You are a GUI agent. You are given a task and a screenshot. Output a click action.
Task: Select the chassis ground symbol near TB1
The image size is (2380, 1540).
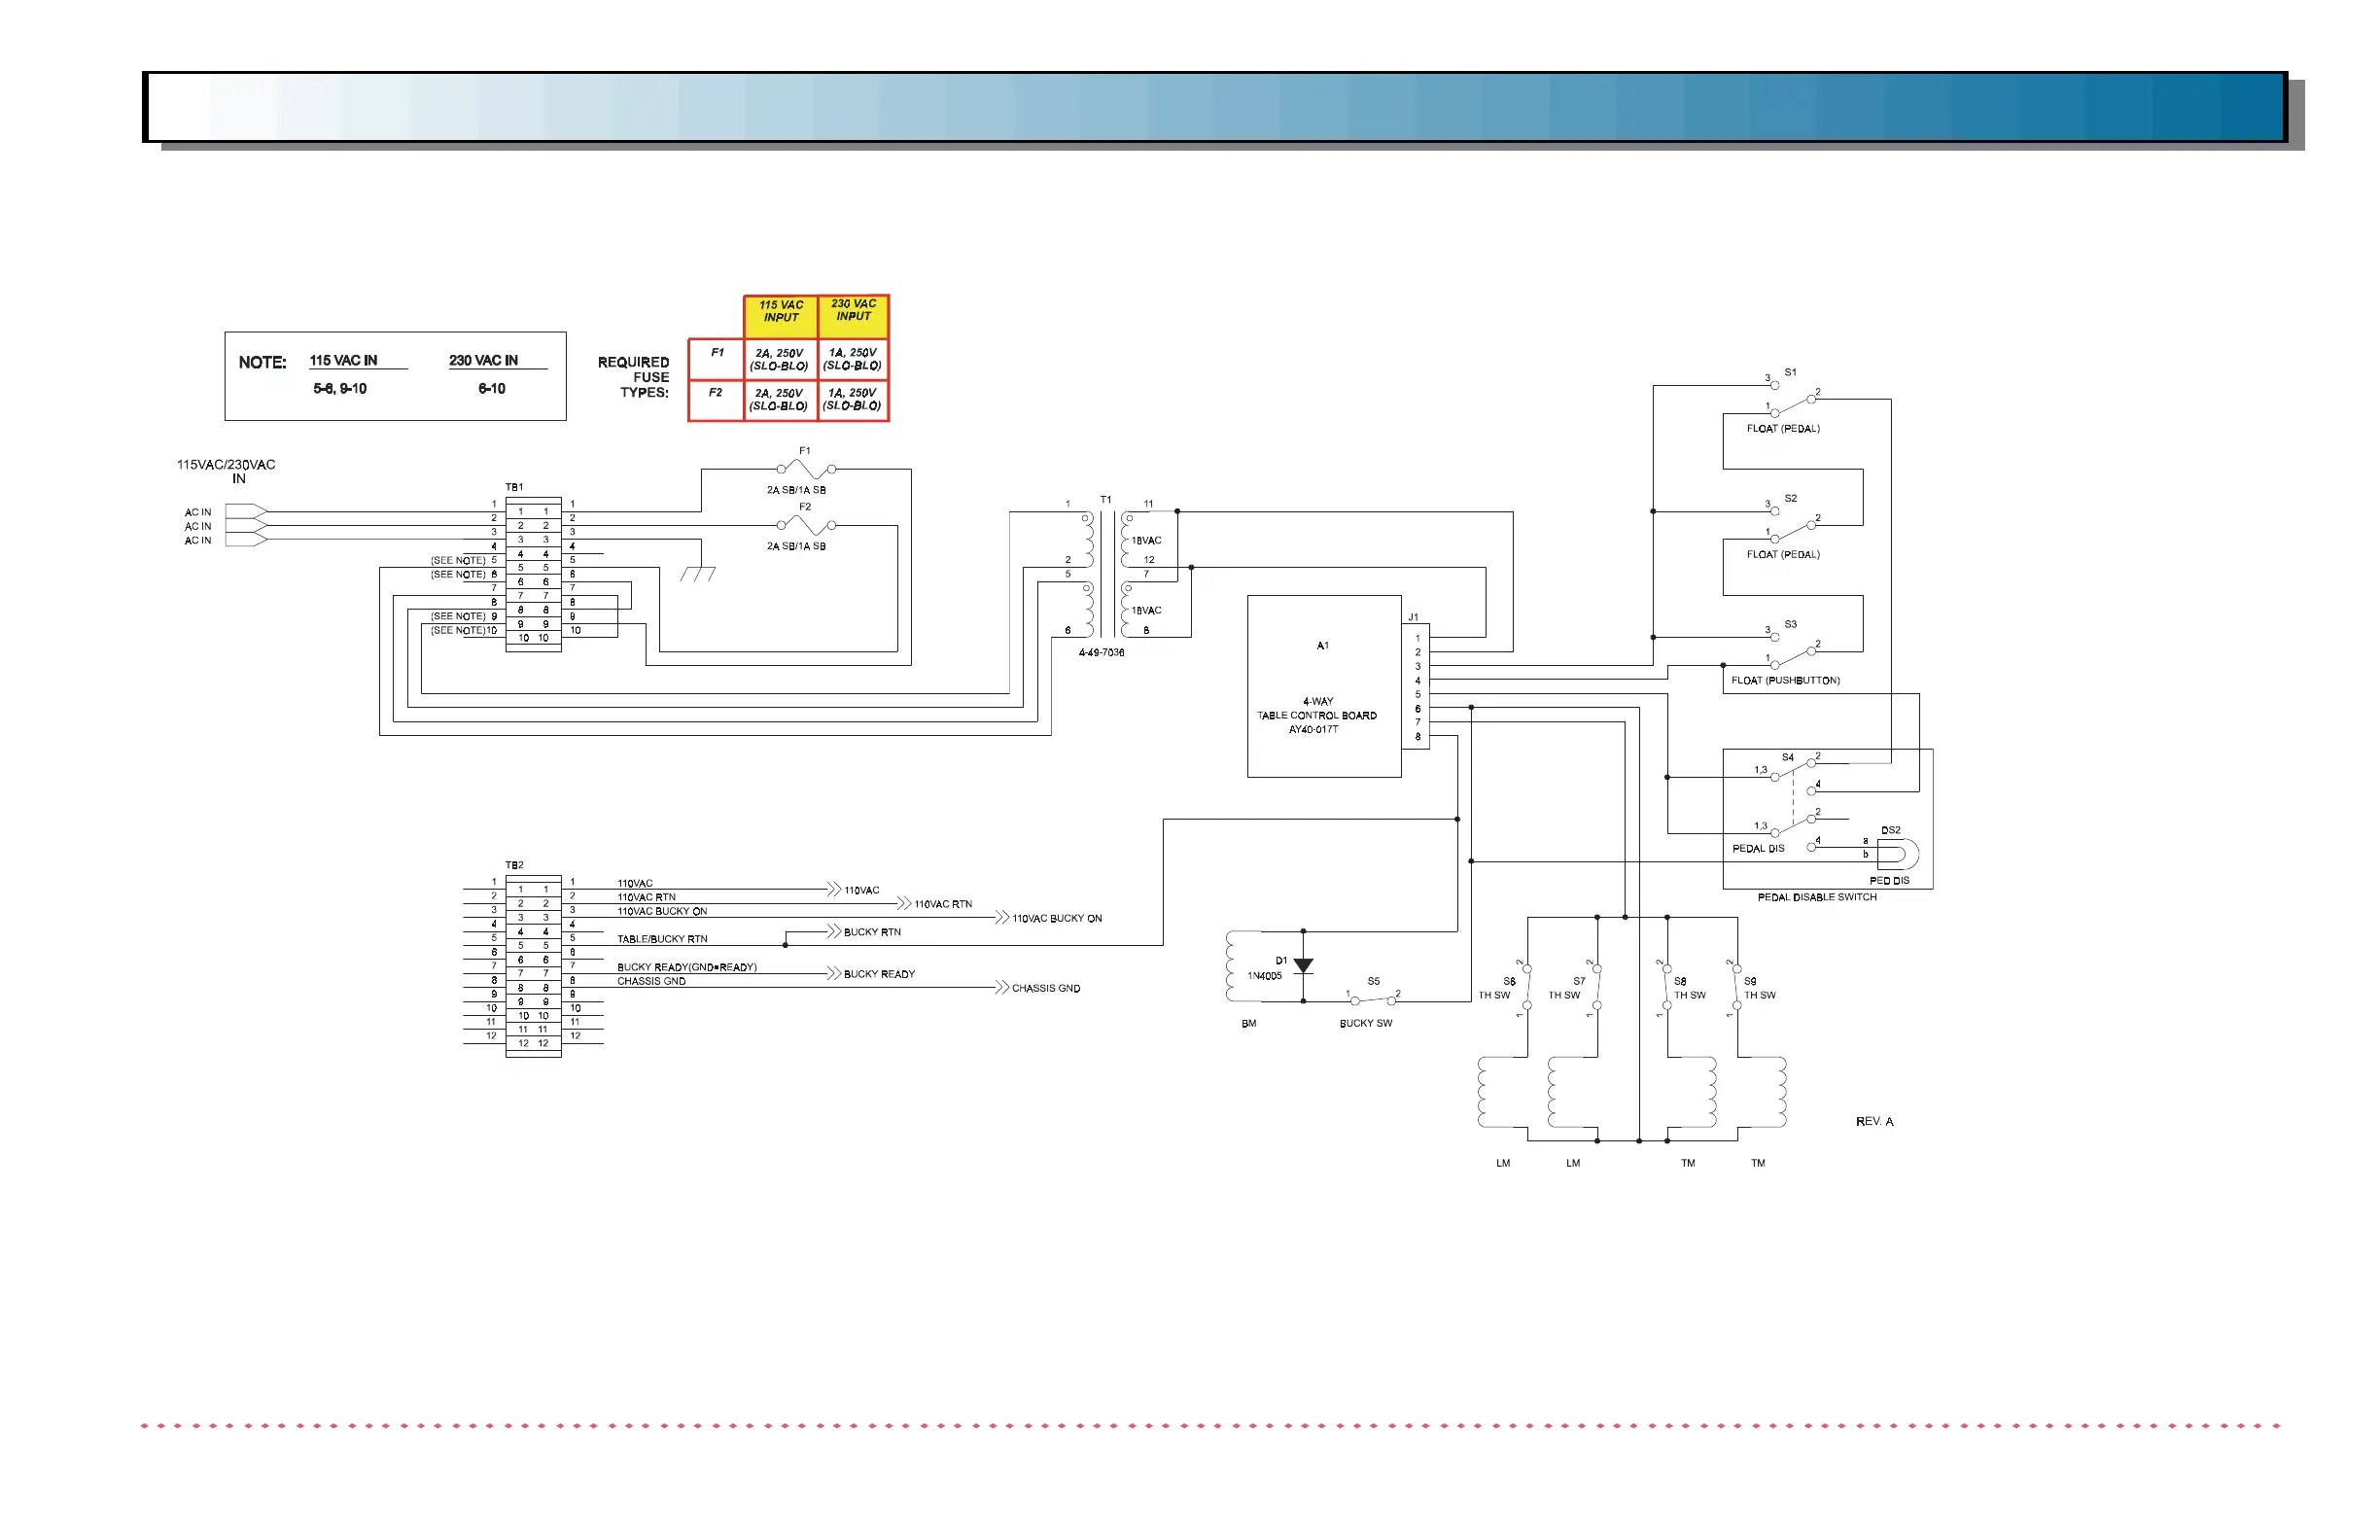tap(698, 573)
